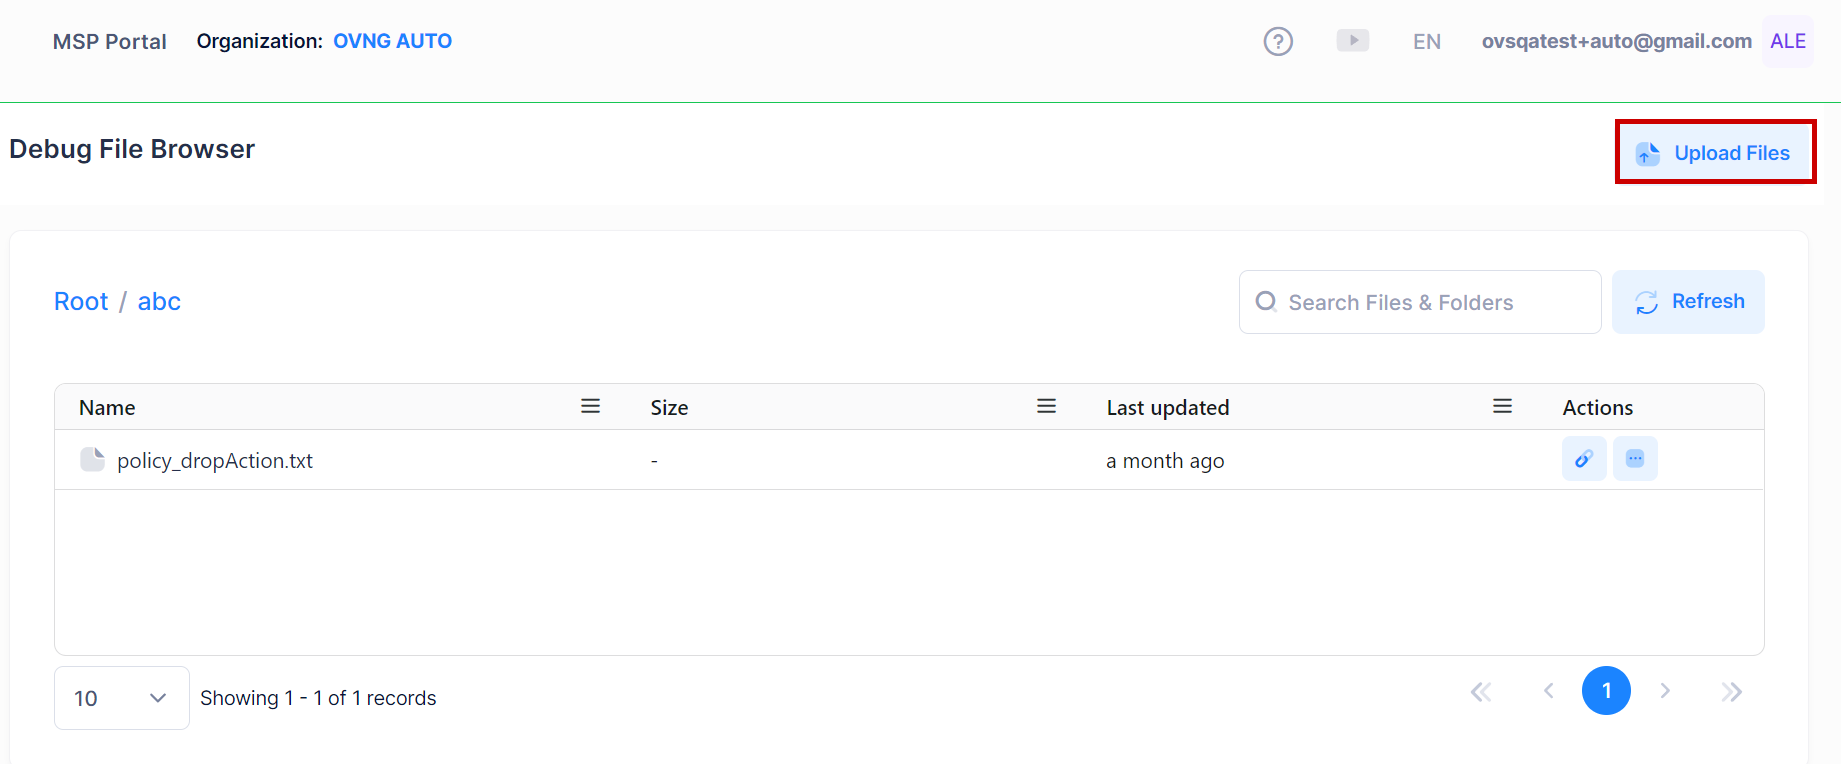Navigate to Root in the breadcrumb
The height and width of the screenshot is (764, 1841).
(80, 301)
